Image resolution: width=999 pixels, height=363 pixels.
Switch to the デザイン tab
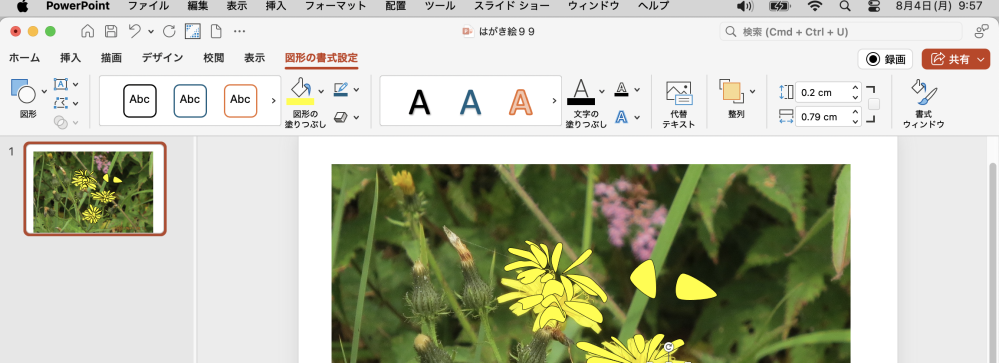click(162, 58)
